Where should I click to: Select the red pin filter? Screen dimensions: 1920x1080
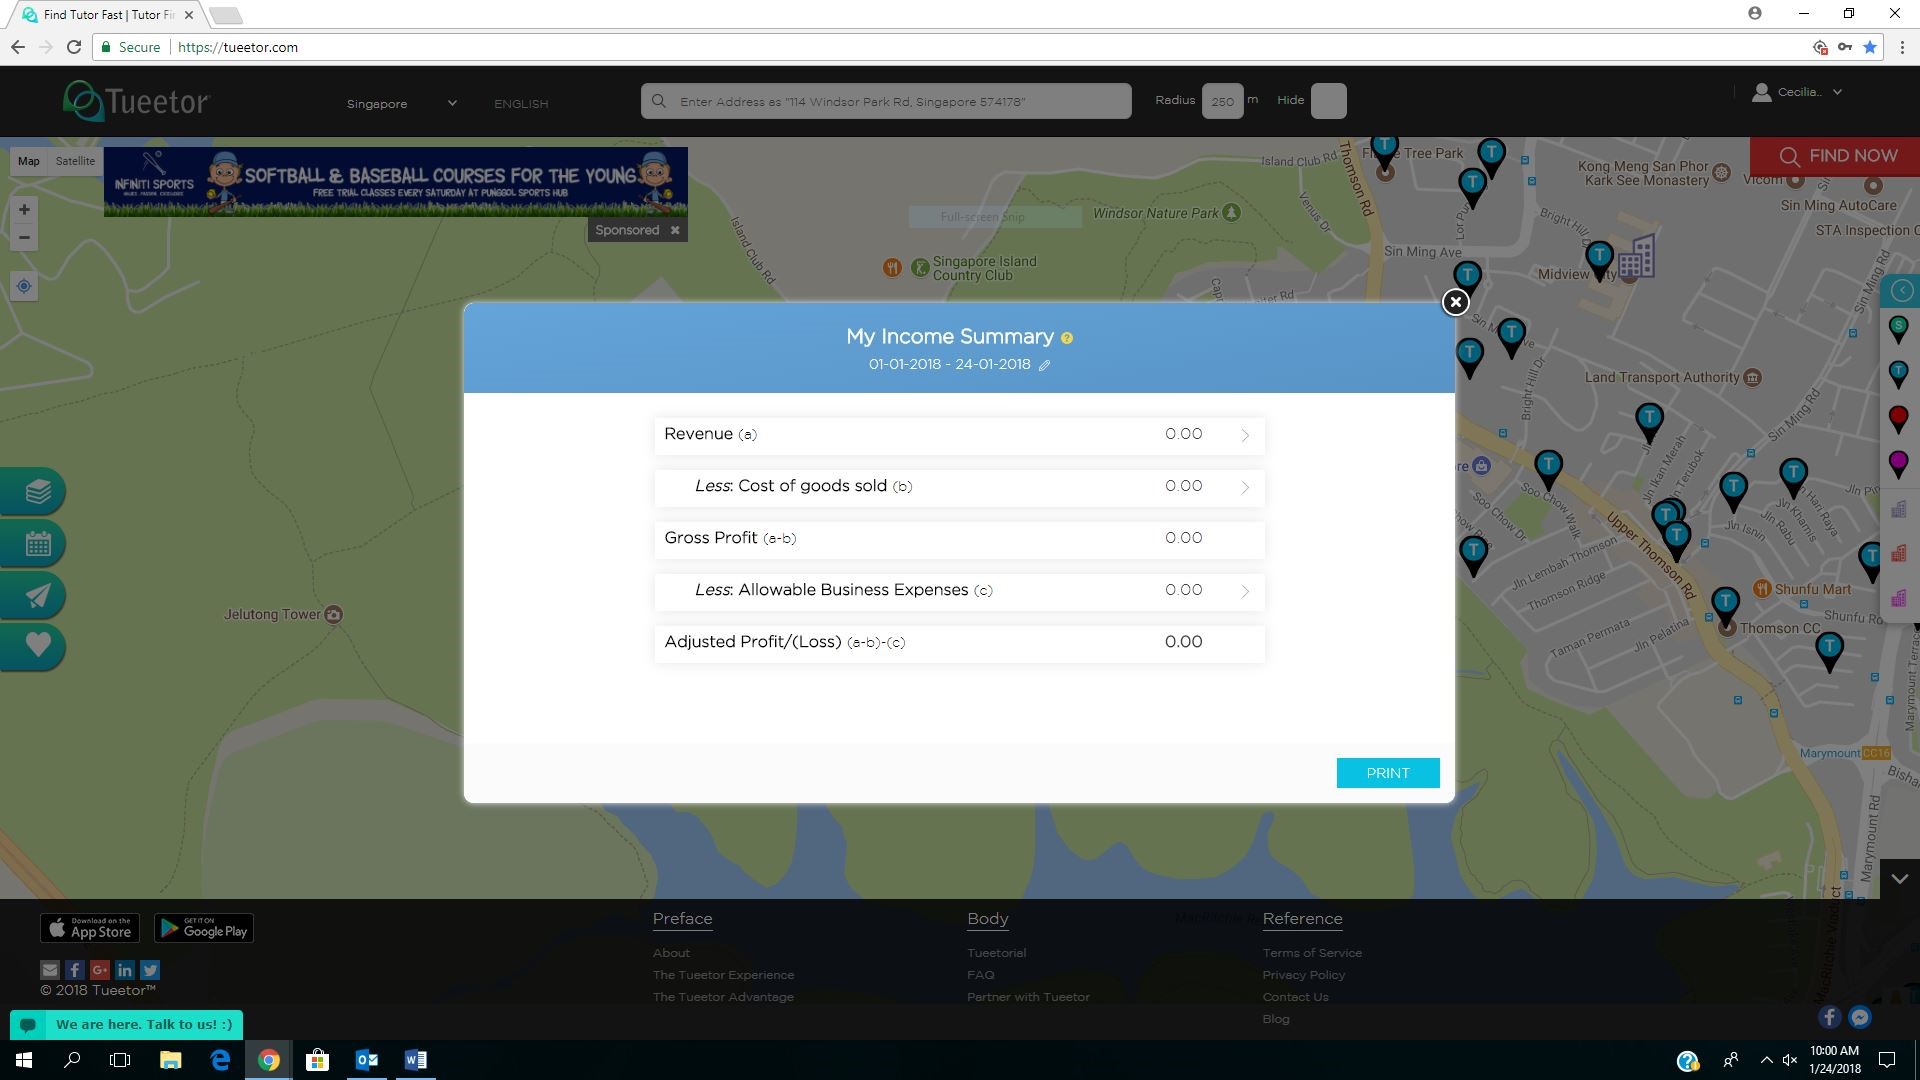pos(1898,419)
